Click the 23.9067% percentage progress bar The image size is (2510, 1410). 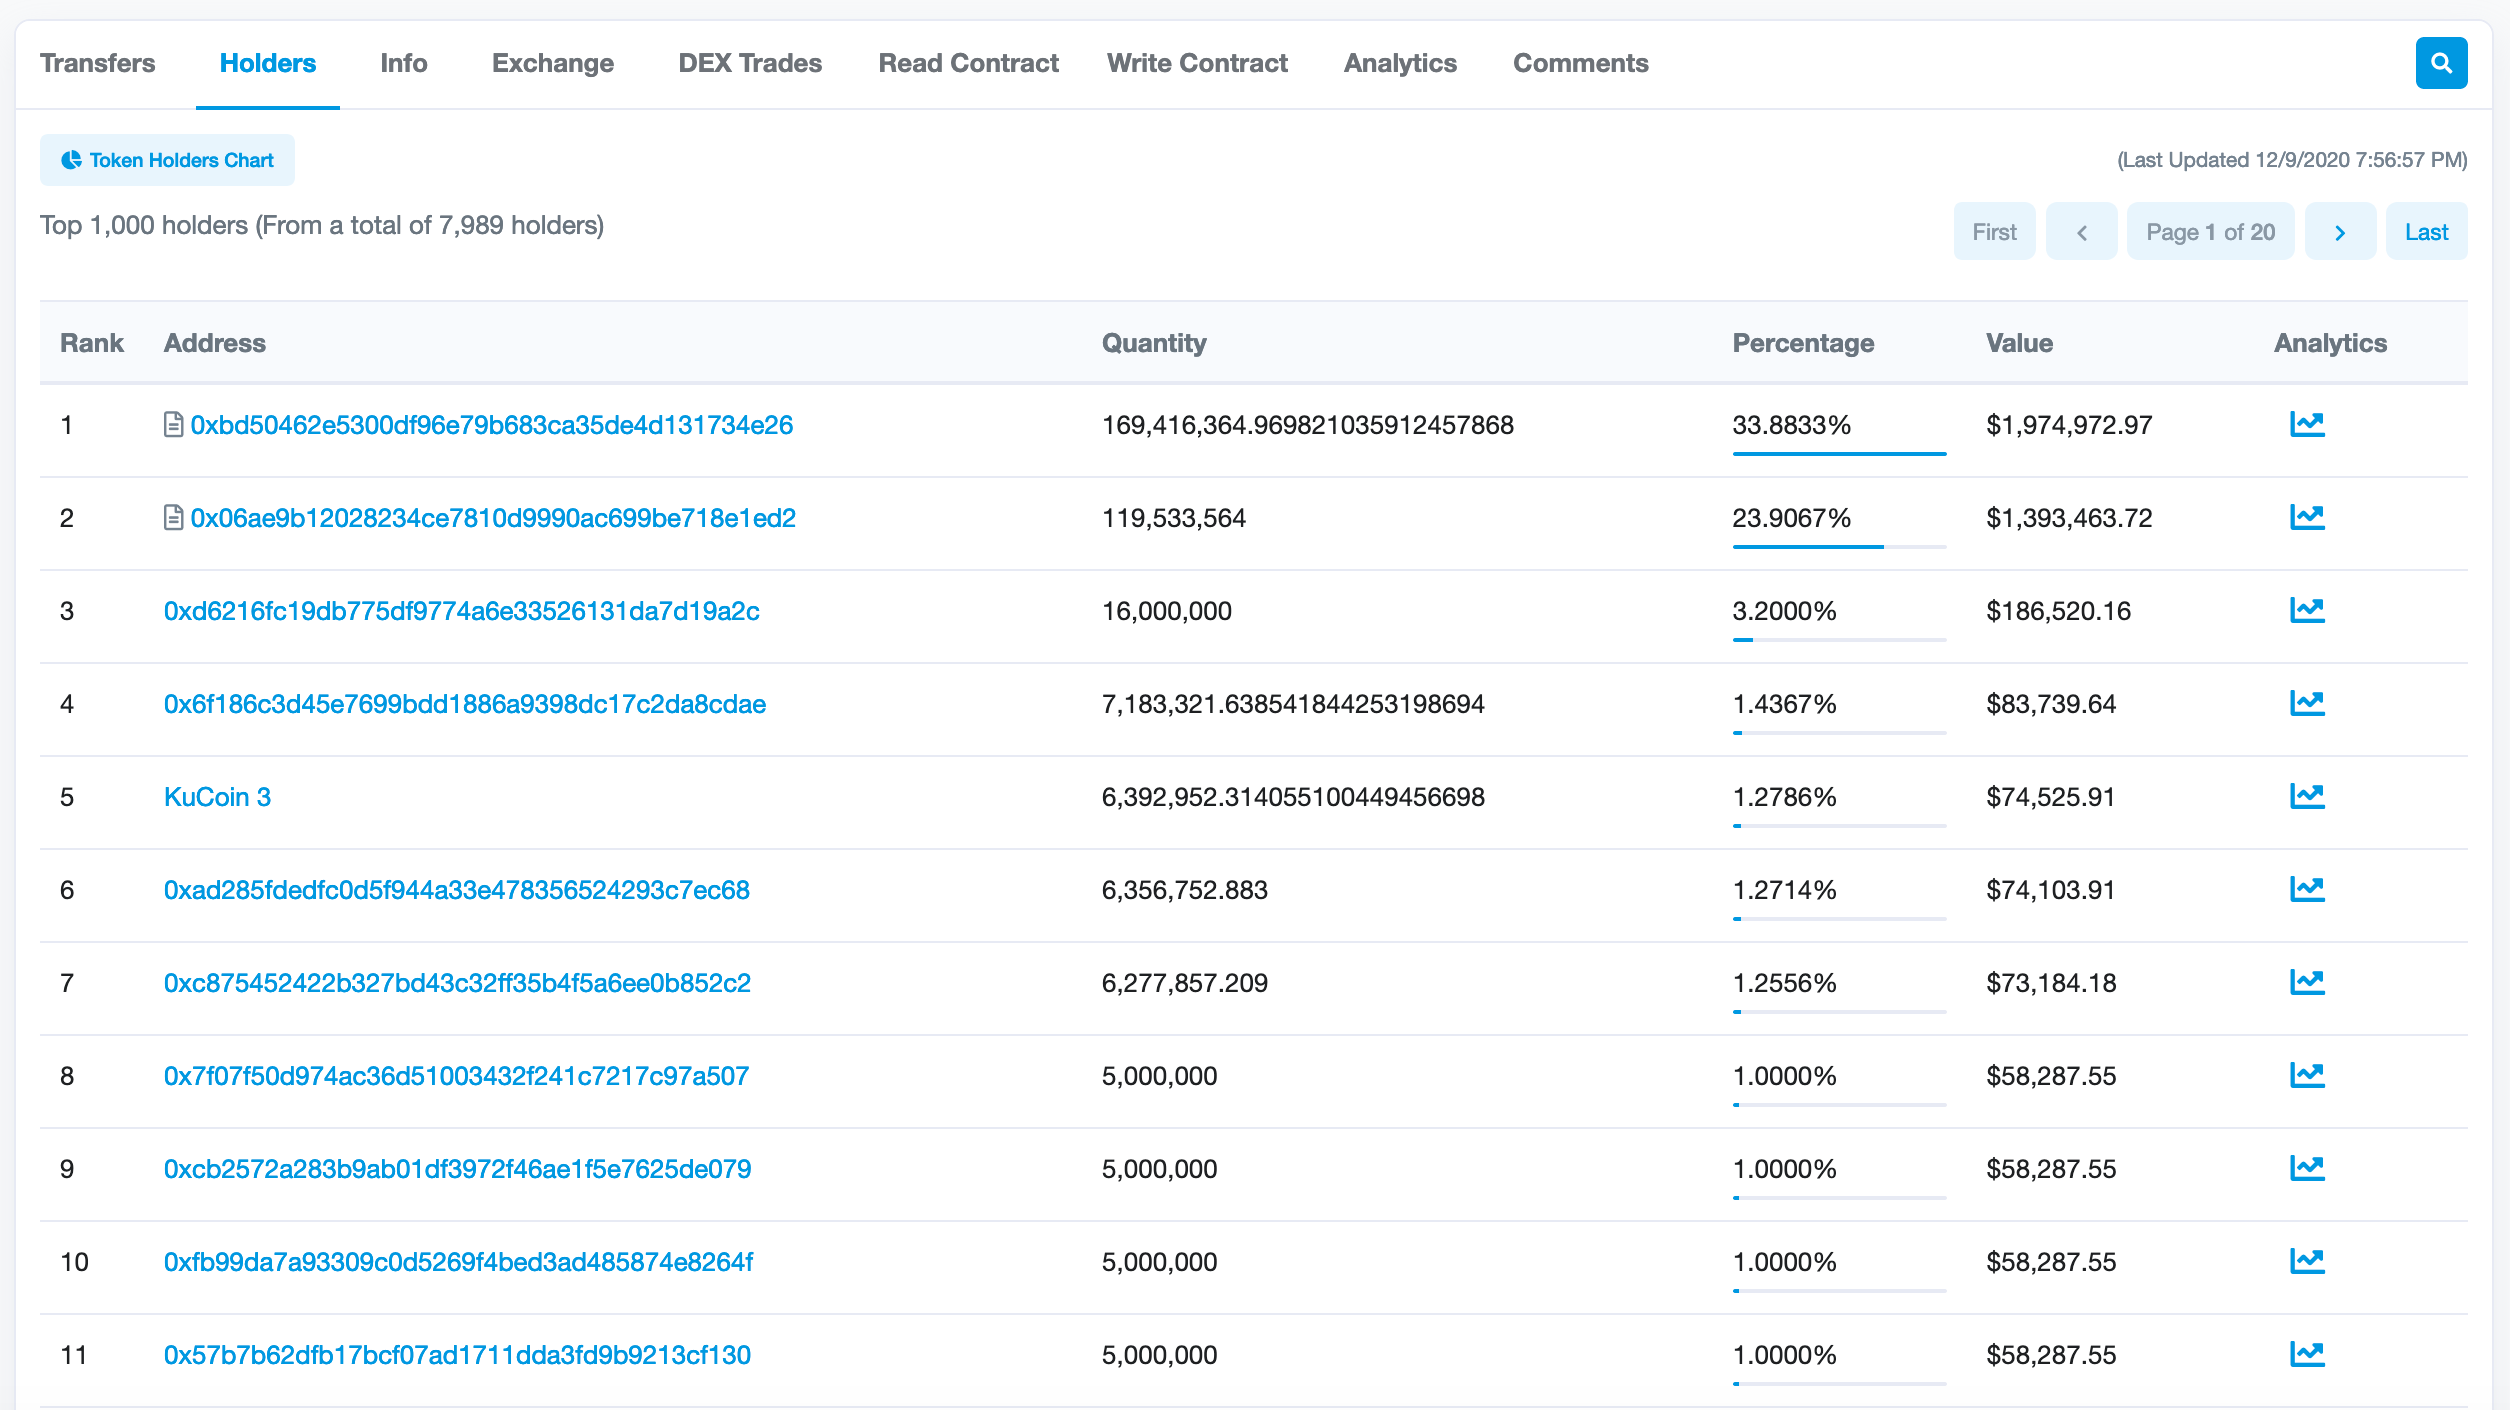tap(1839, 547)
